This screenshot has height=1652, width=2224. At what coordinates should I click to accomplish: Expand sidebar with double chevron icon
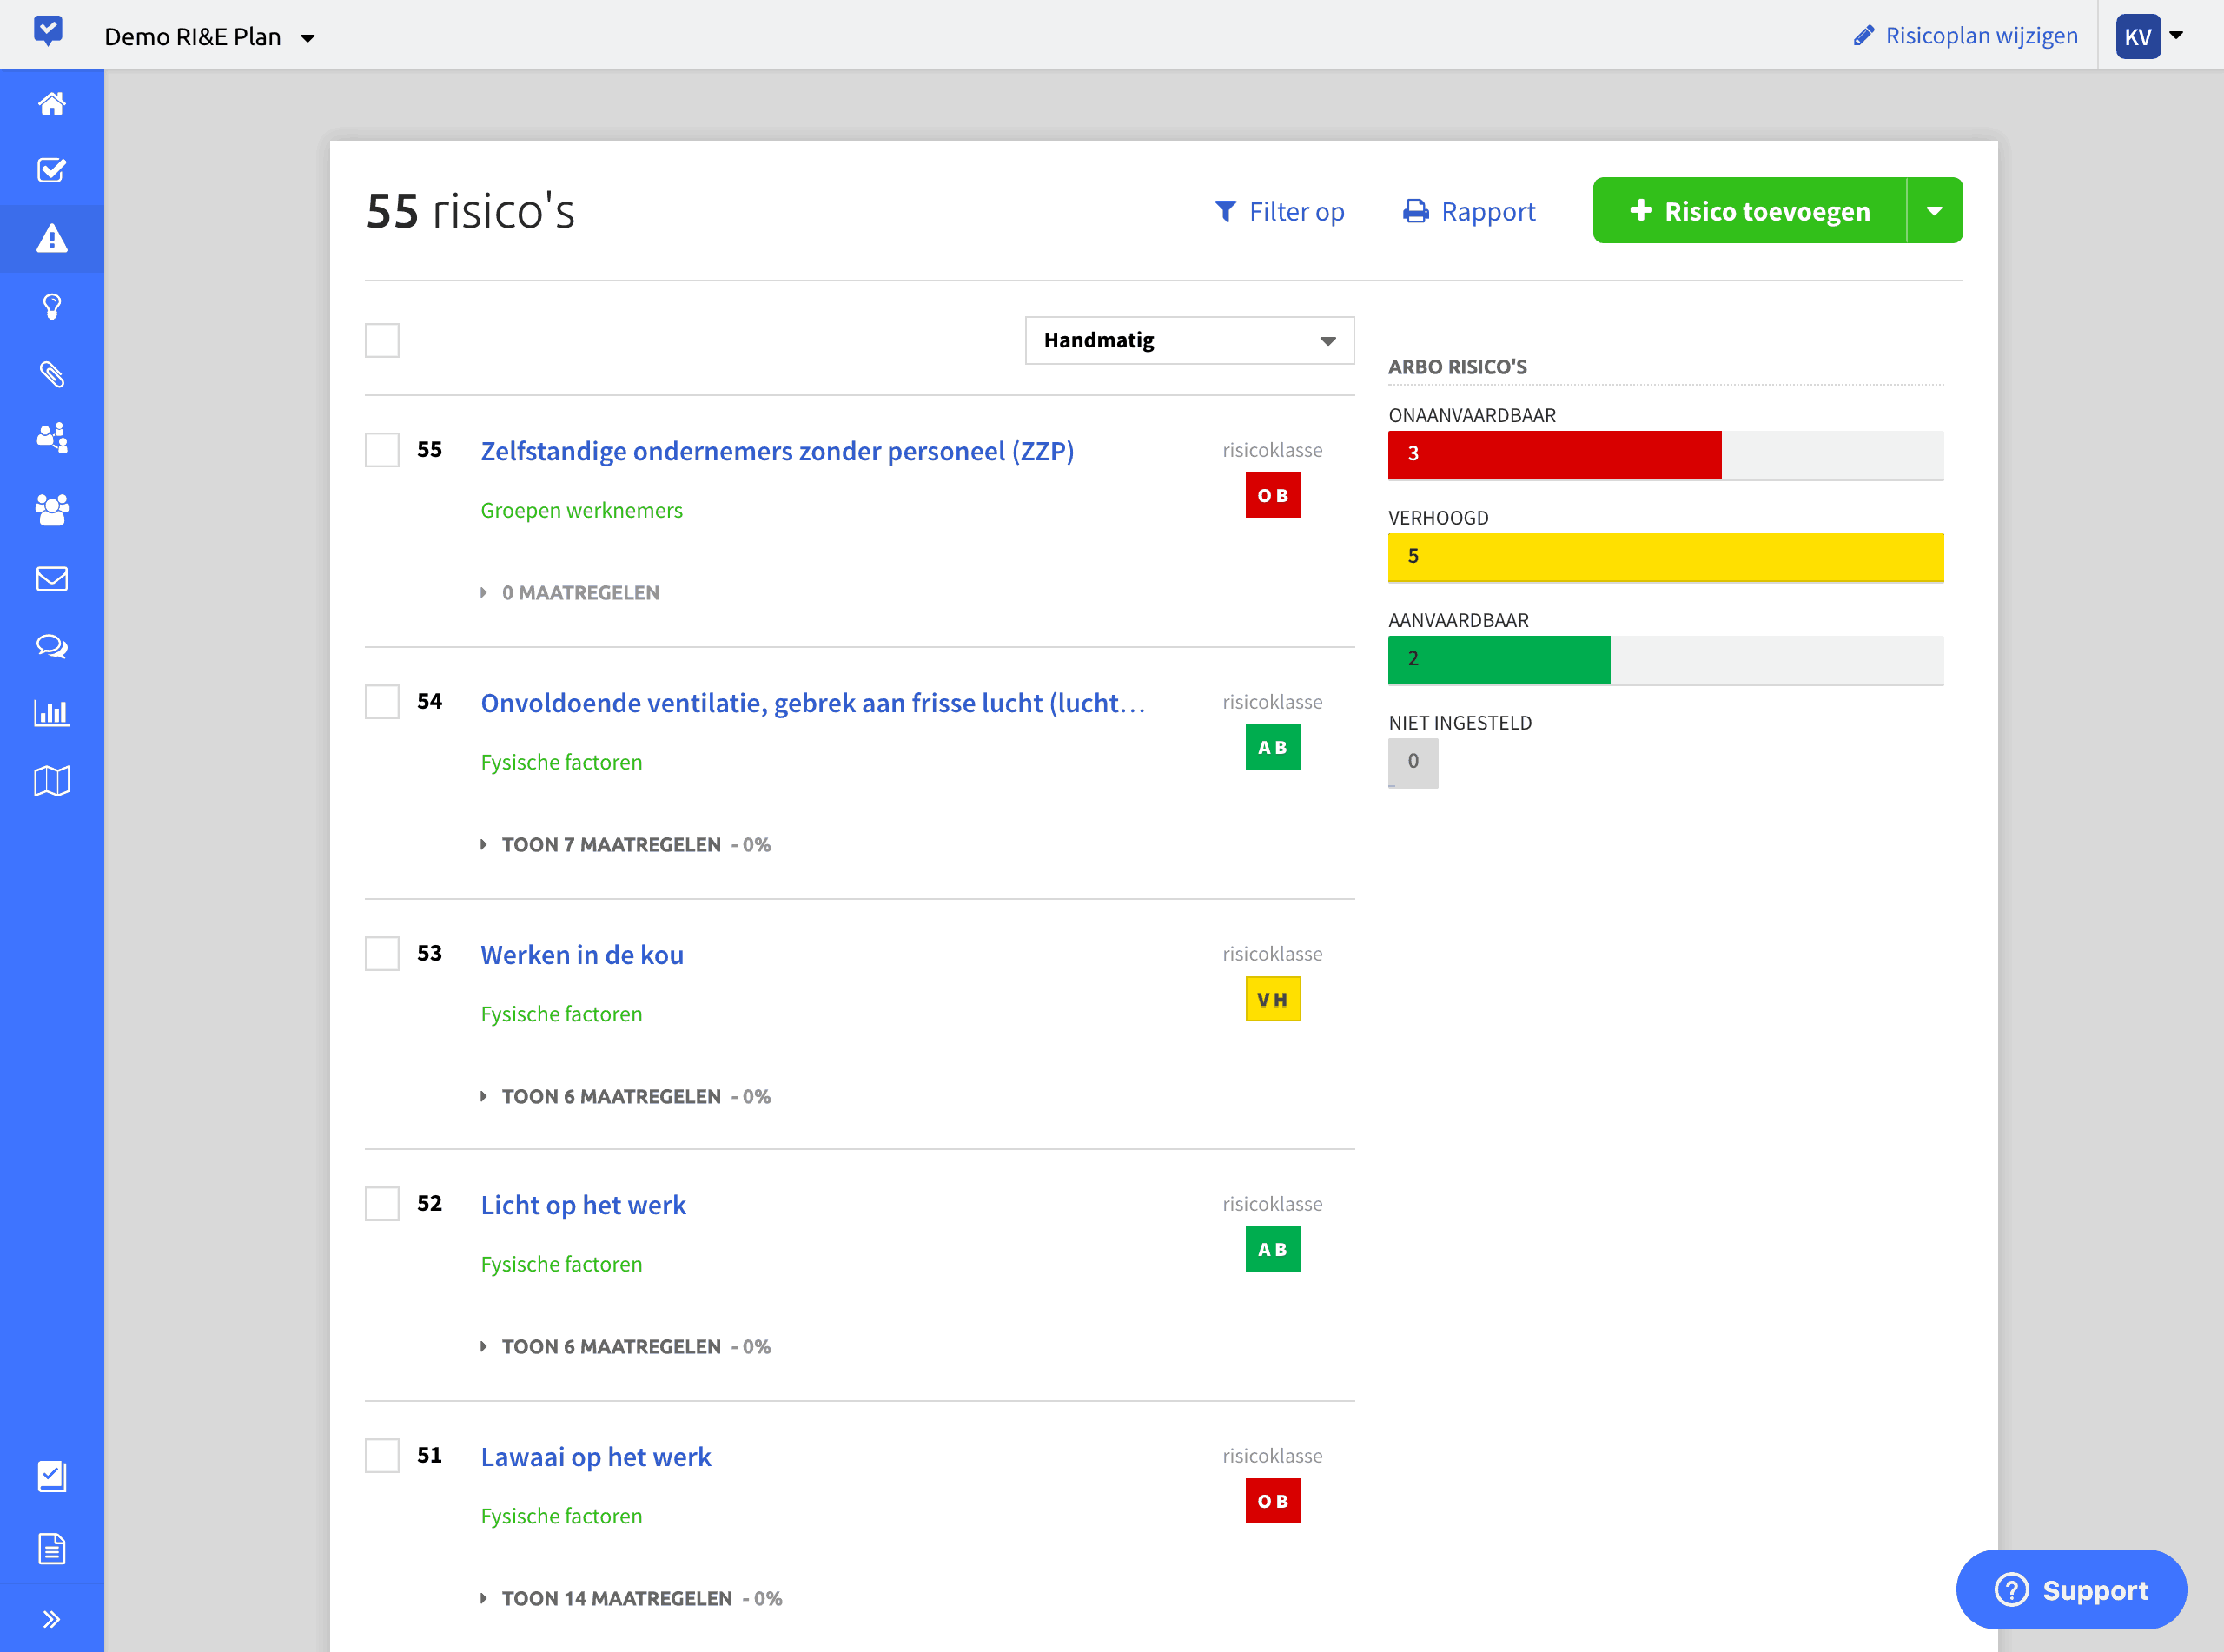point(51,1619)
